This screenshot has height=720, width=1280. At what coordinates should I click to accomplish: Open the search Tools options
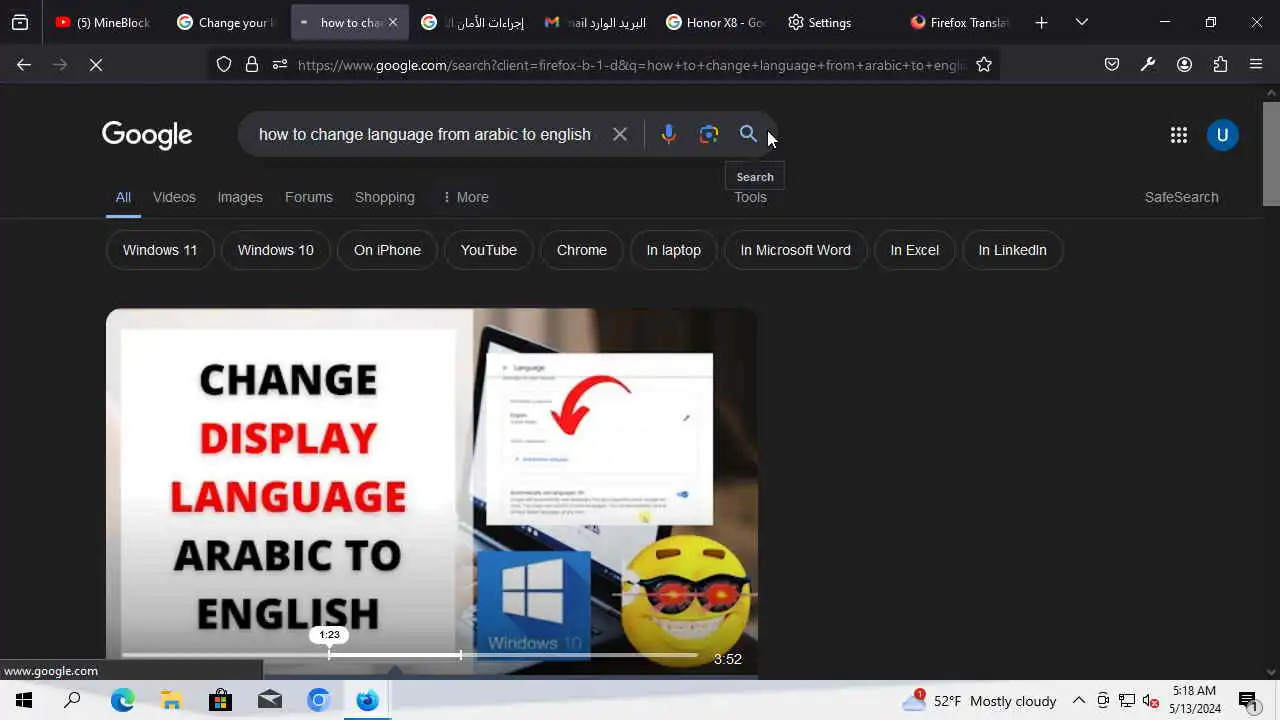click(750, 197)
